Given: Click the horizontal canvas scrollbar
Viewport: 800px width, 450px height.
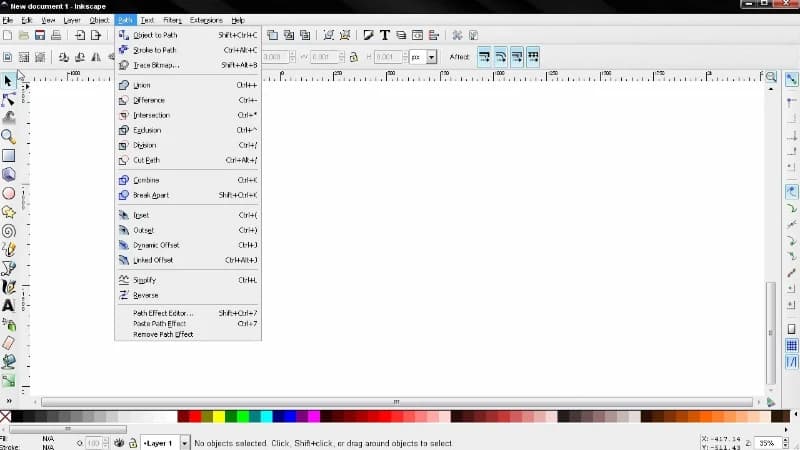Looking at the screenshot, I should (x=397, y=402).
